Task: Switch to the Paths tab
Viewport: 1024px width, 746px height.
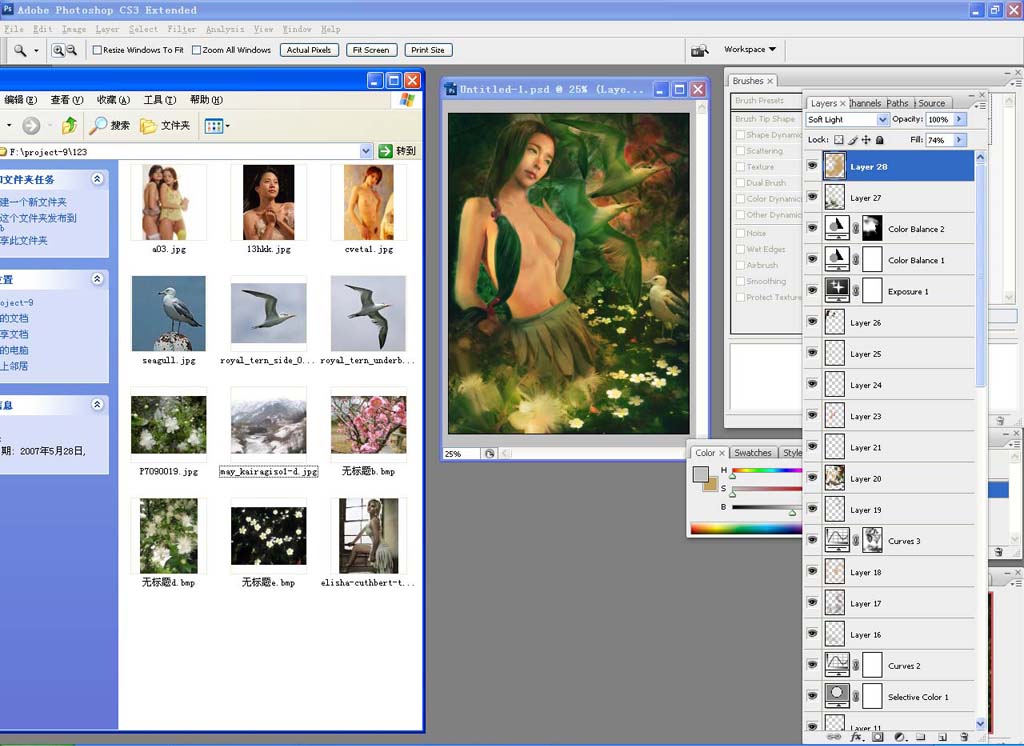Action: 898,103
